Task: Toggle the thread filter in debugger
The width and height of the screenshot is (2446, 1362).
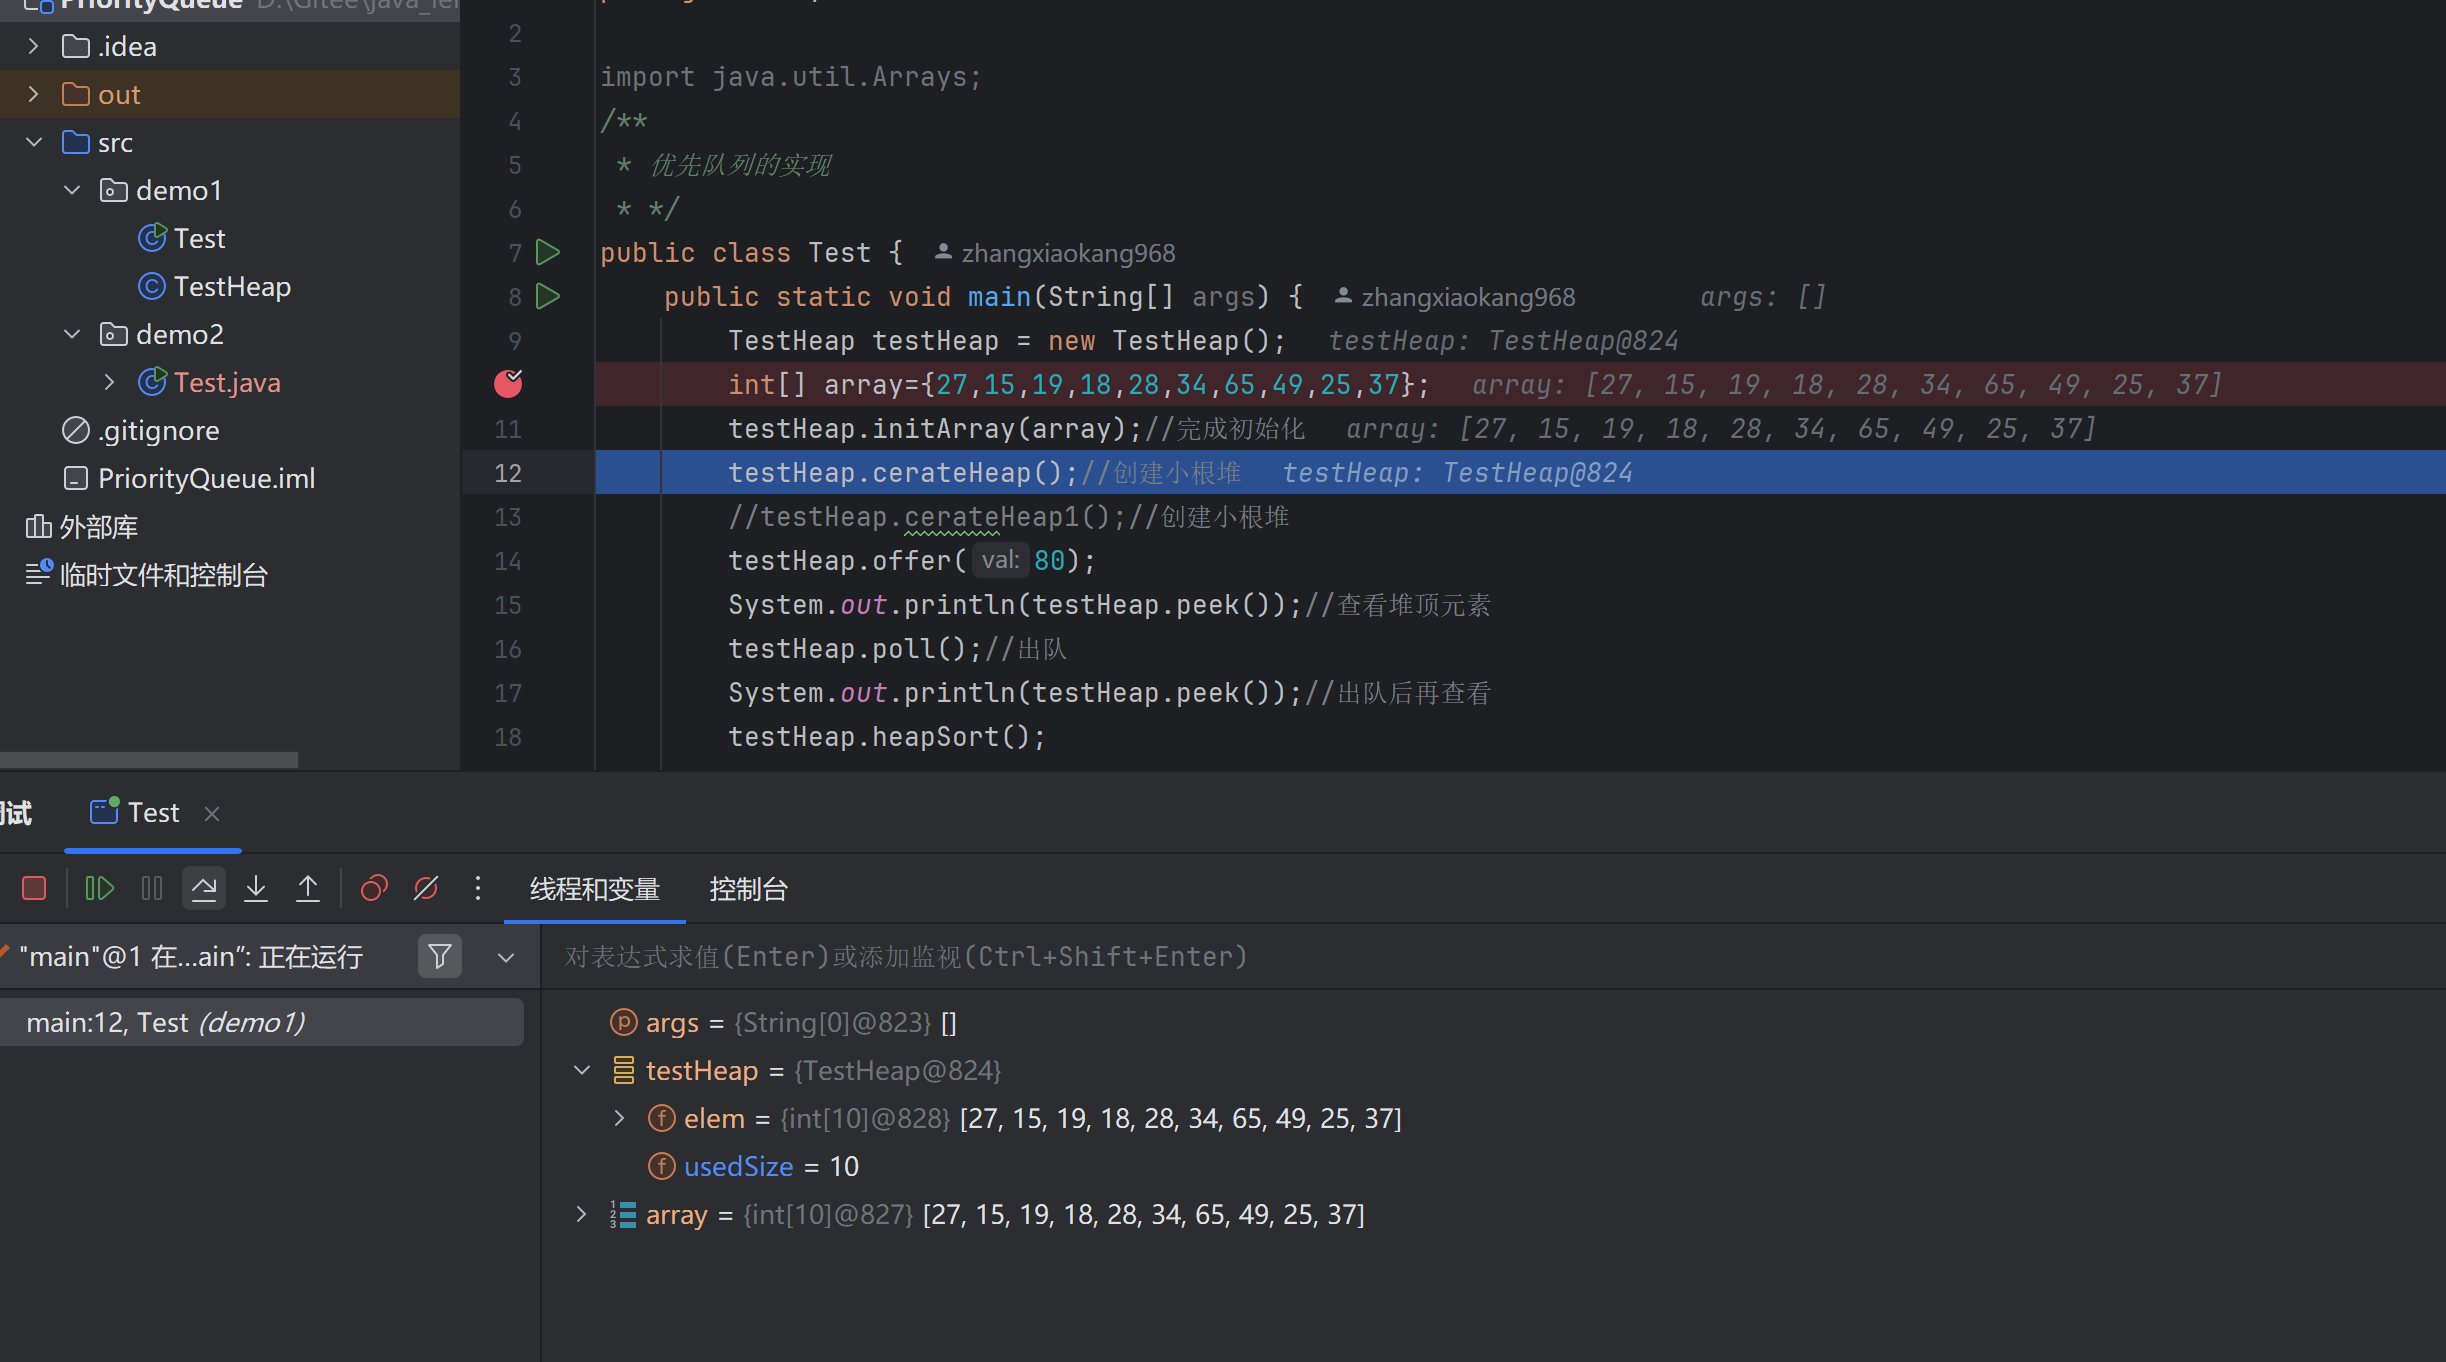Action: click(440, 956)
